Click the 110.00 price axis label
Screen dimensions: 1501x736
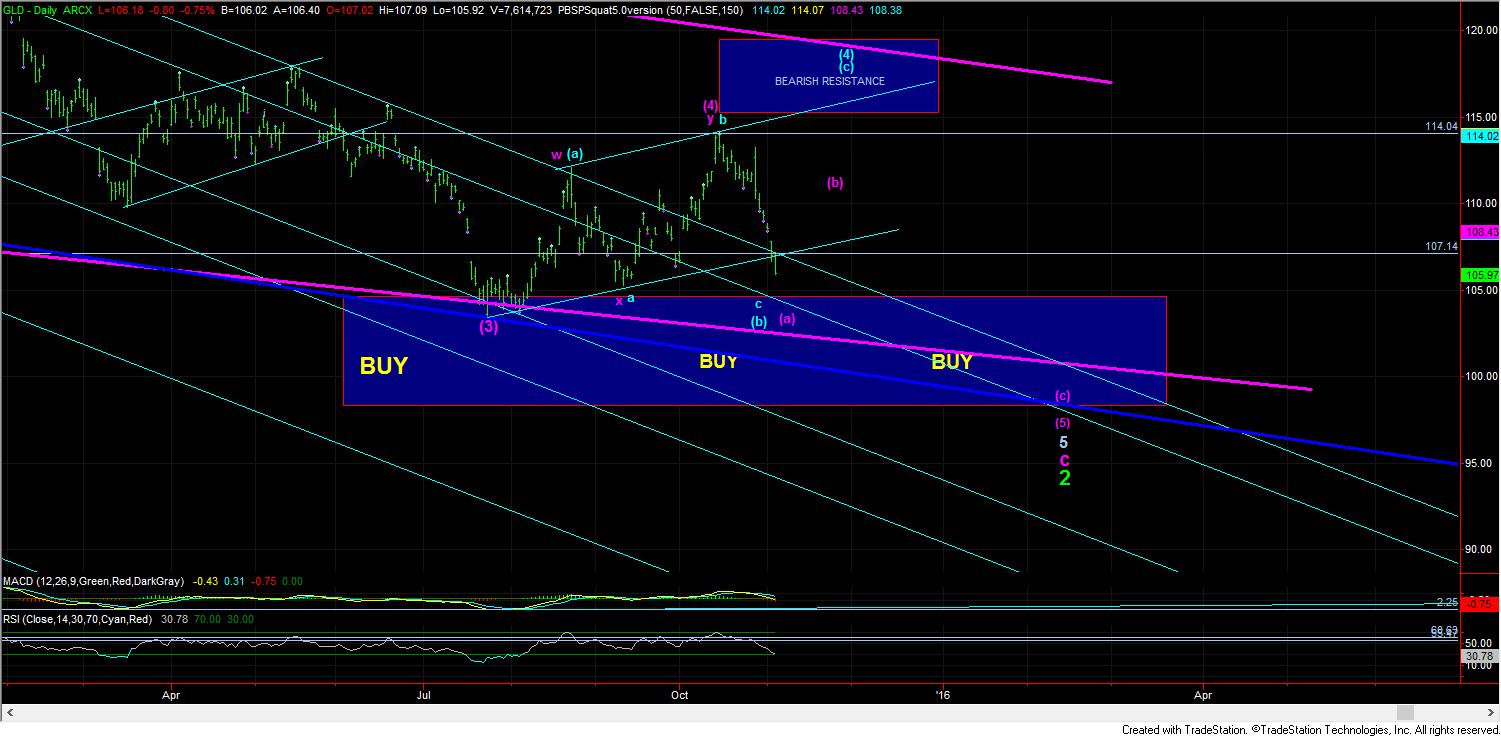(x=1480, y=204)
